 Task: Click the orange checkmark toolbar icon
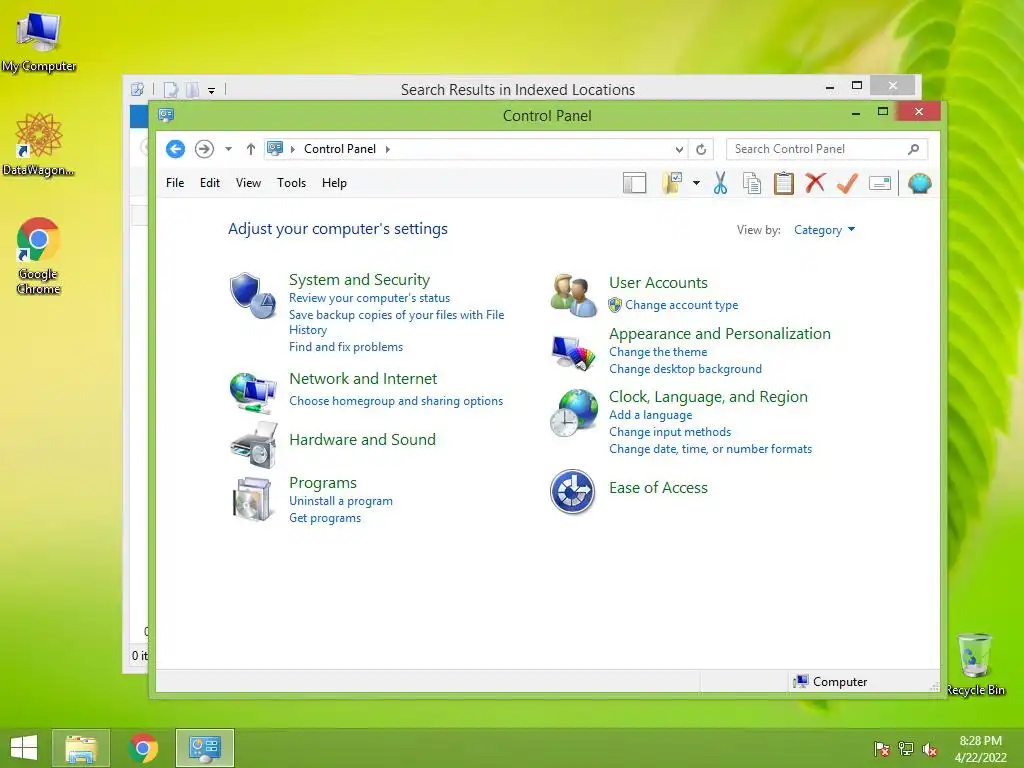847,183
